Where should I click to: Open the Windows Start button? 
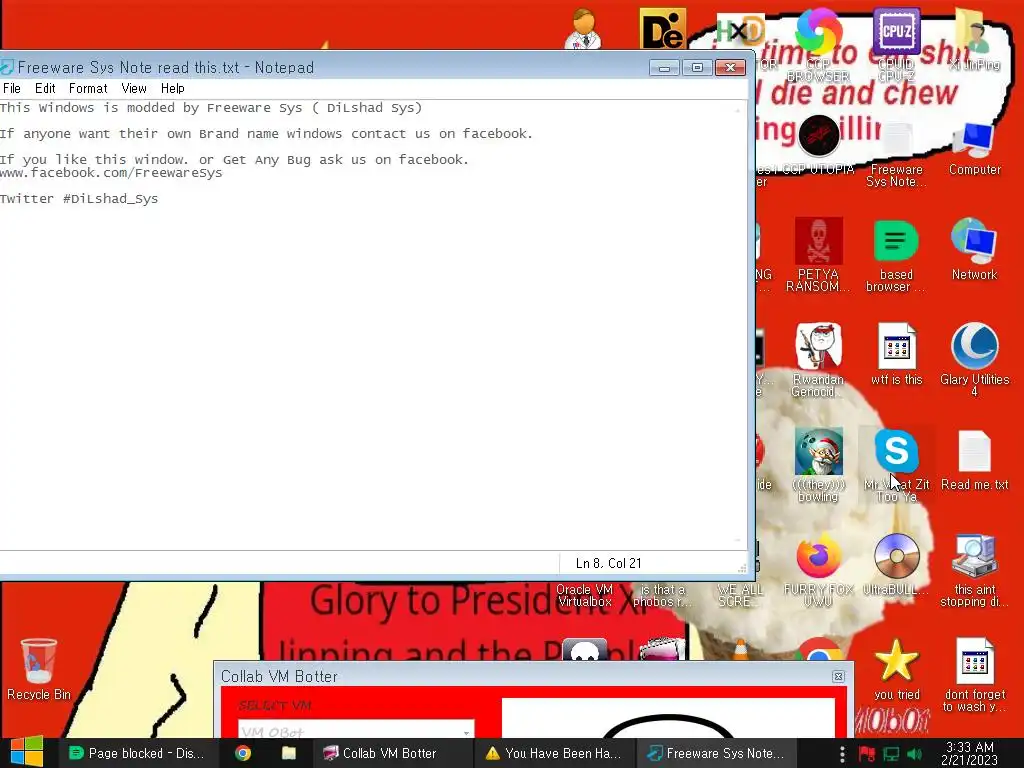[26, 752]
